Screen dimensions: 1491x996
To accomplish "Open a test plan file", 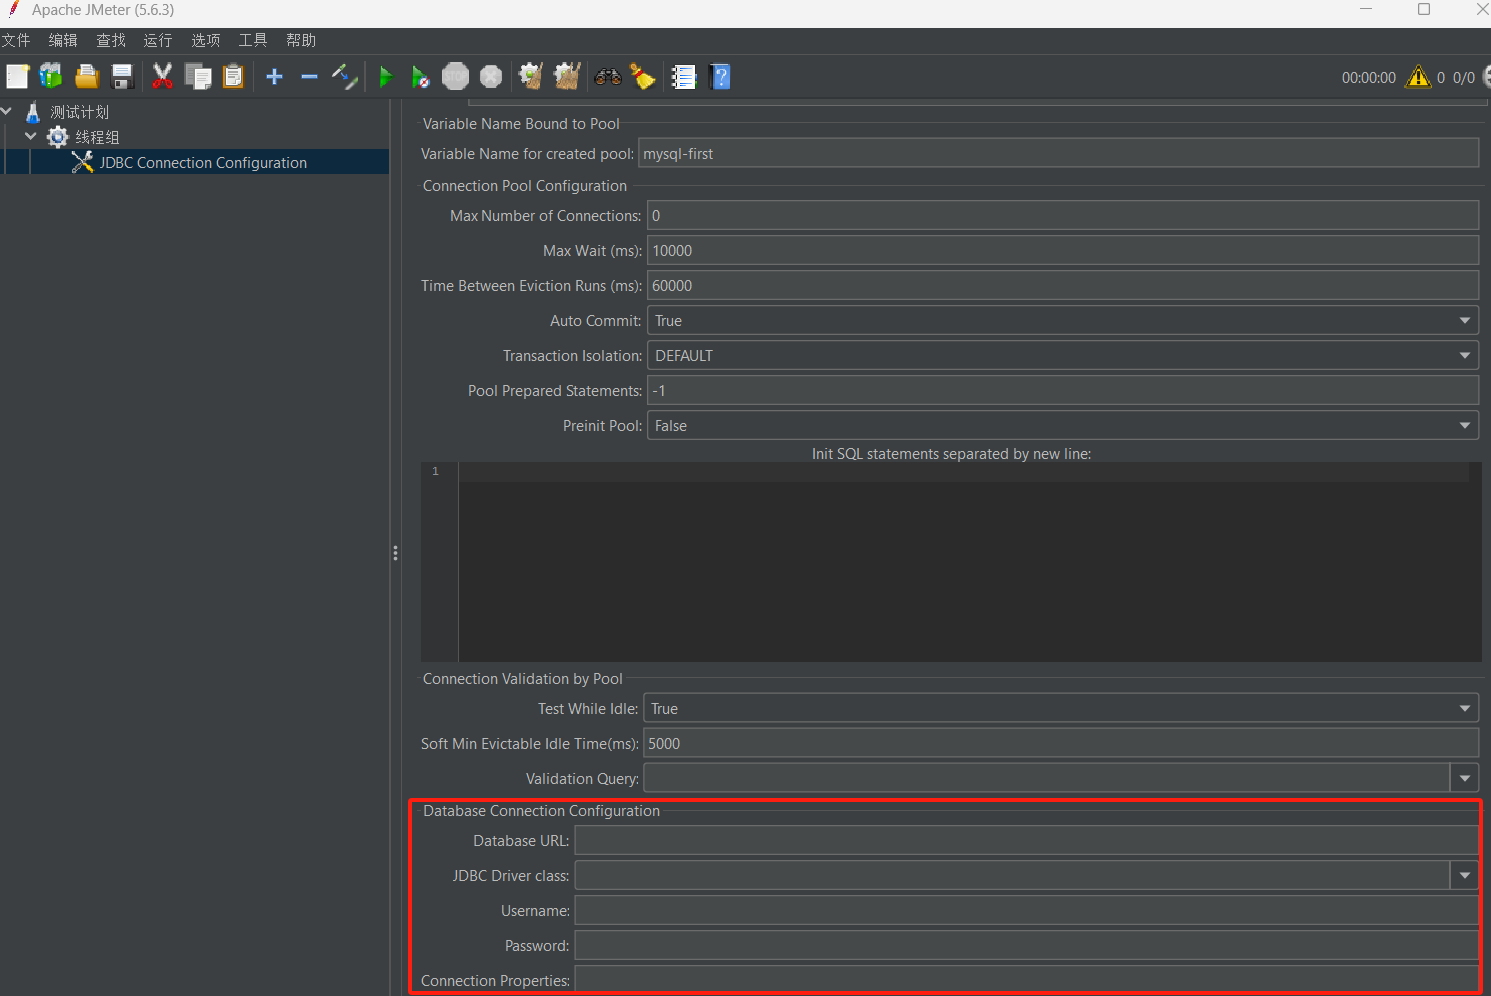I will pyautogui.click(x=87, y=77).
